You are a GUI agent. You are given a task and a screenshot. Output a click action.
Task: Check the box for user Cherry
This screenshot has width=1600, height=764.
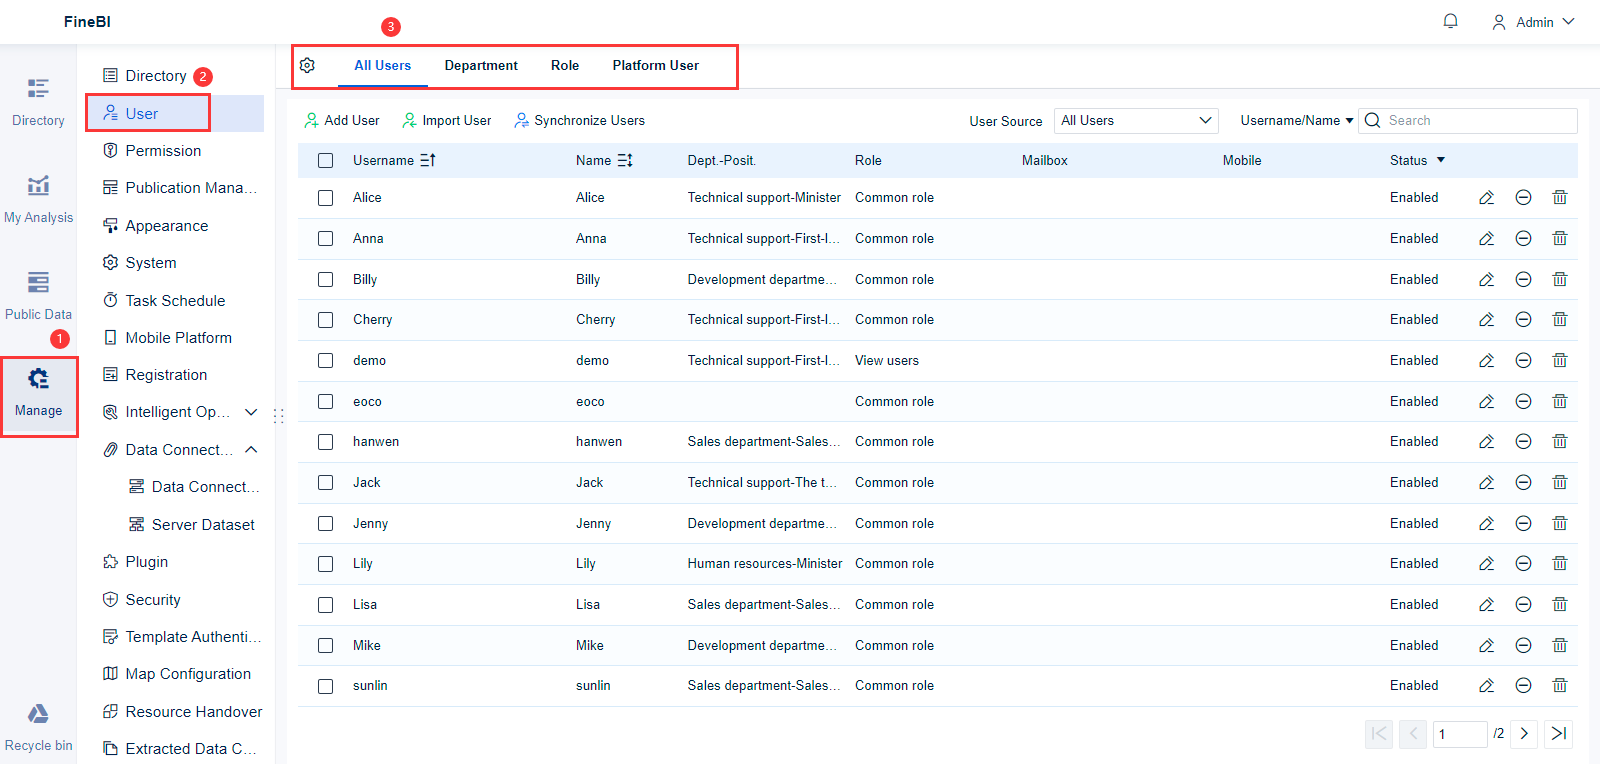pos(325,320)
